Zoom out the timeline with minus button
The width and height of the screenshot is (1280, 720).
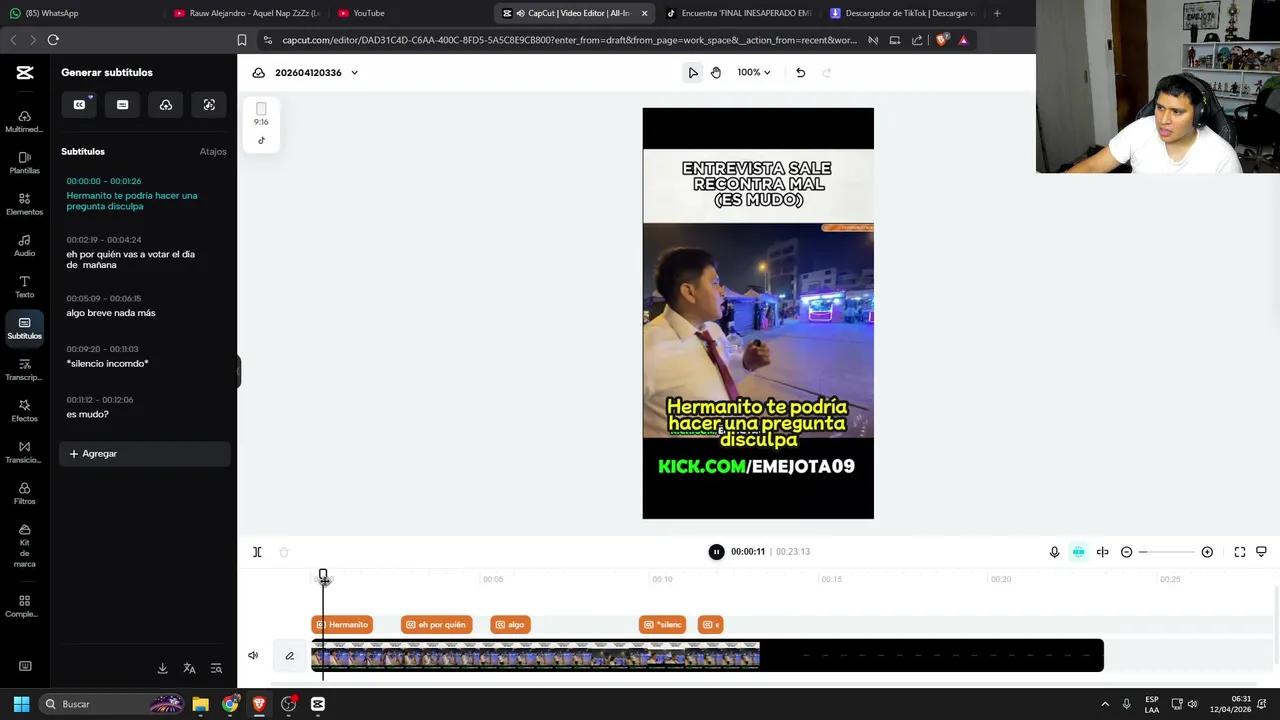1126,552
